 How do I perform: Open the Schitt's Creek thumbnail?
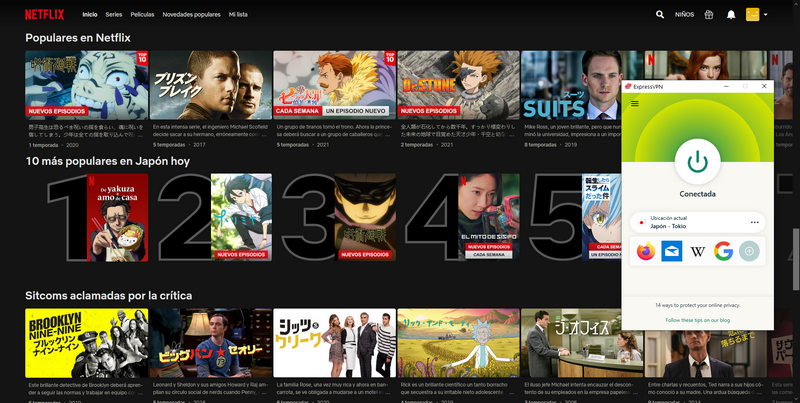pos(335,343)
